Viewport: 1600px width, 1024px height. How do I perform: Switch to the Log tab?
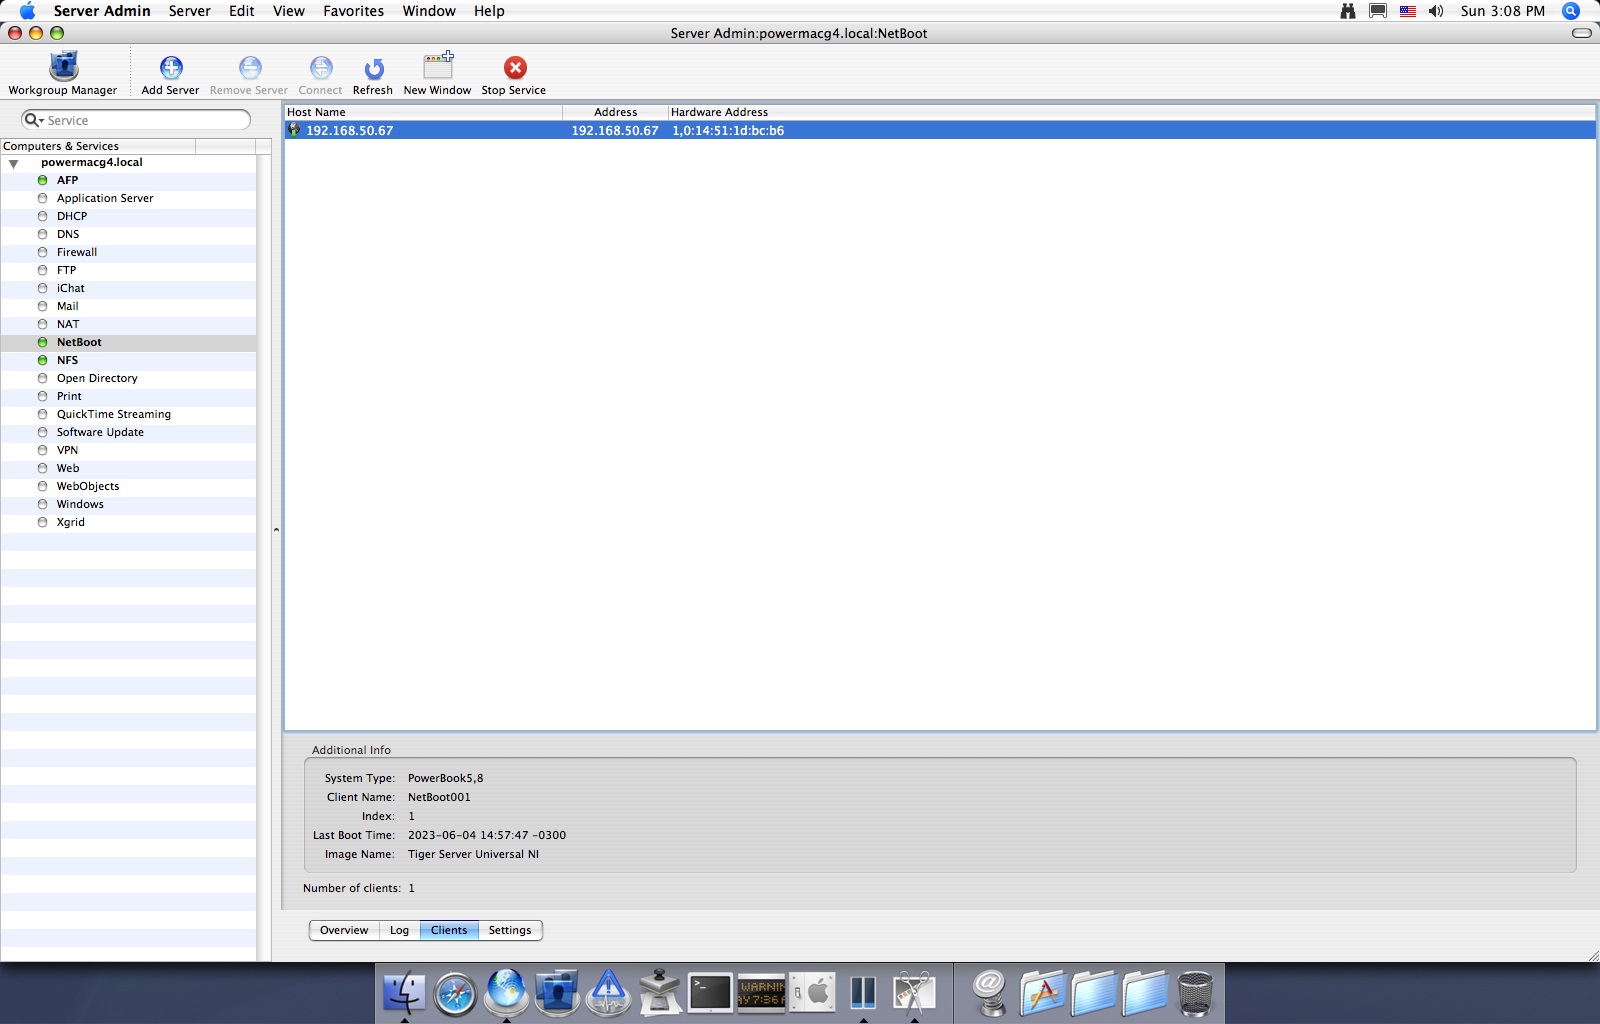pos(399,930)
